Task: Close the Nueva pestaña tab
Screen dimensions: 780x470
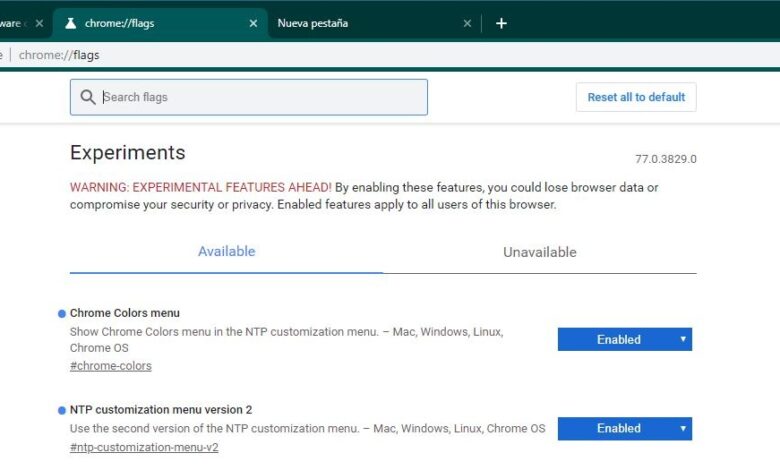Action: point(467,23)
